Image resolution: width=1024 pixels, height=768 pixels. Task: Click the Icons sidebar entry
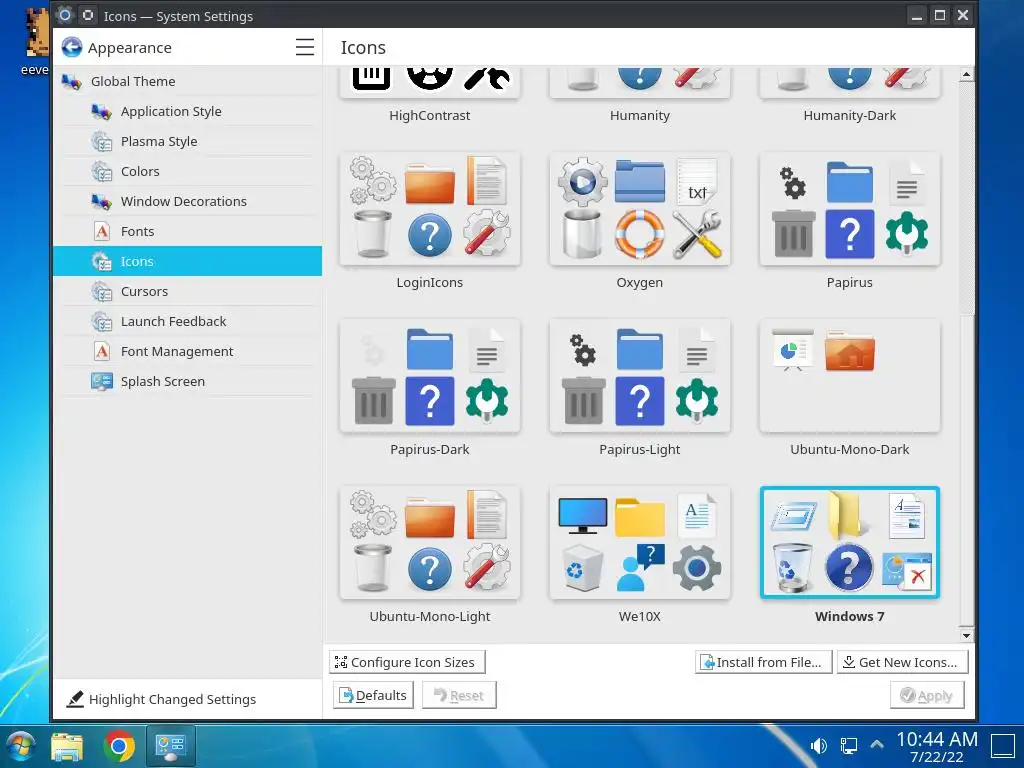(x=187, y=261)
